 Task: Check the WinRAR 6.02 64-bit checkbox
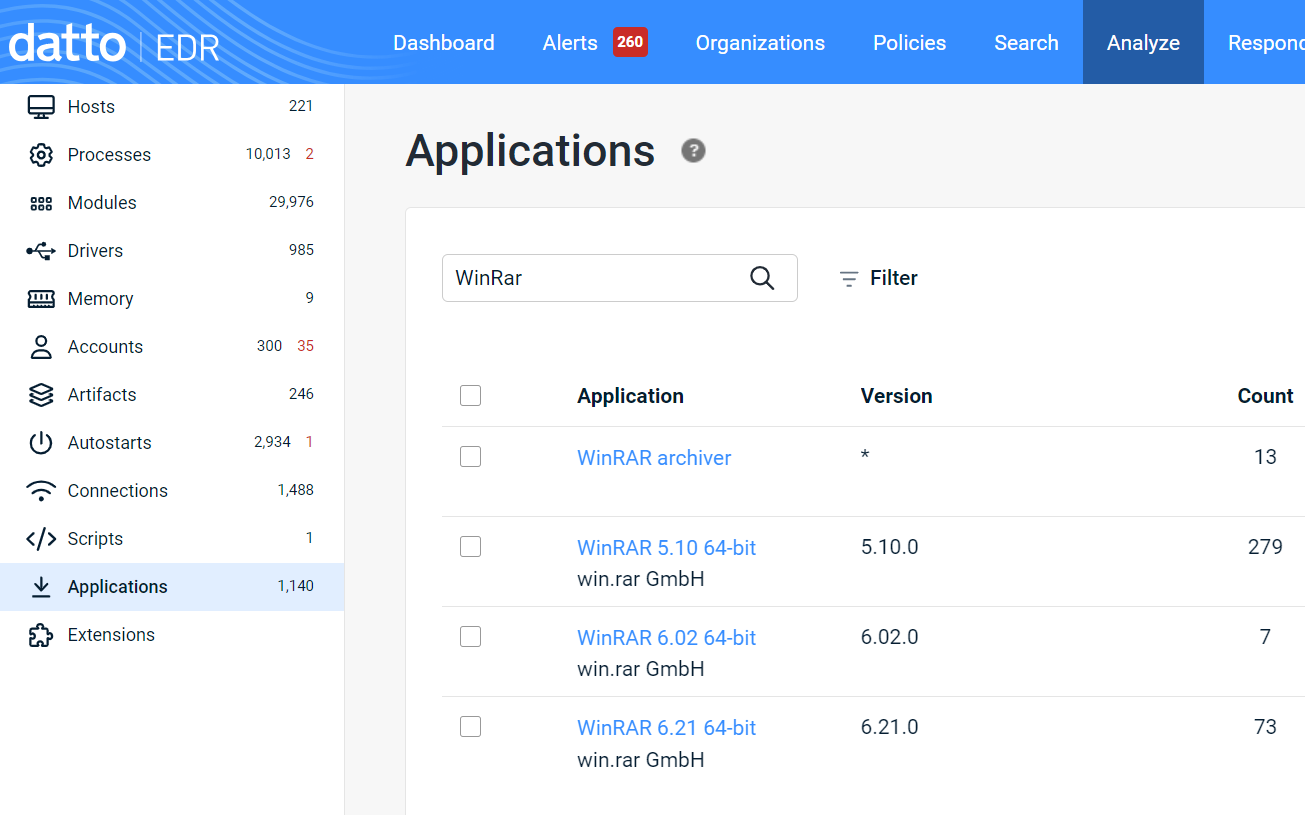(470, 637)
